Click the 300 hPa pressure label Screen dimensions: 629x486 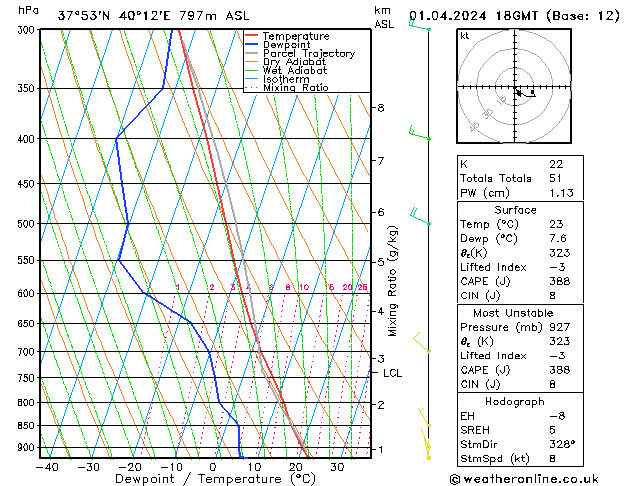point(28,30)
